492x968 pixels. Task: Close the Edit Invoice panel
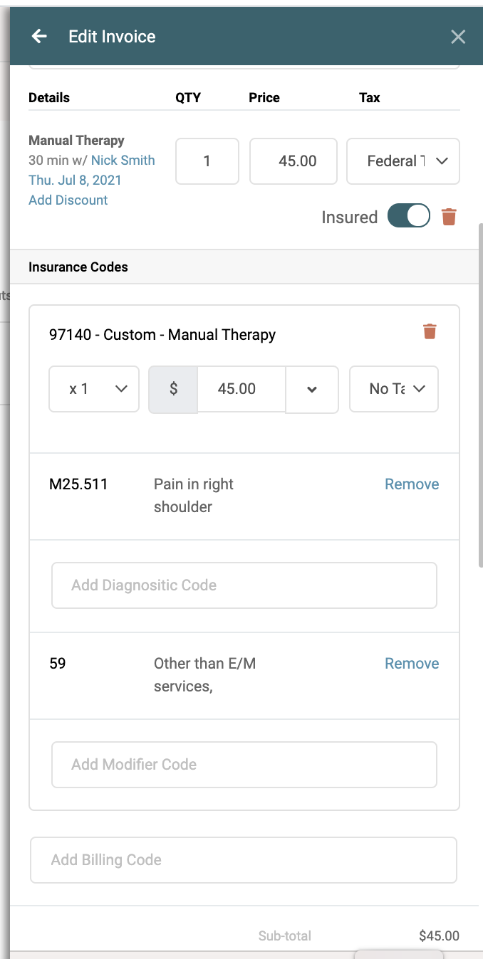click(x=457, y=37)
